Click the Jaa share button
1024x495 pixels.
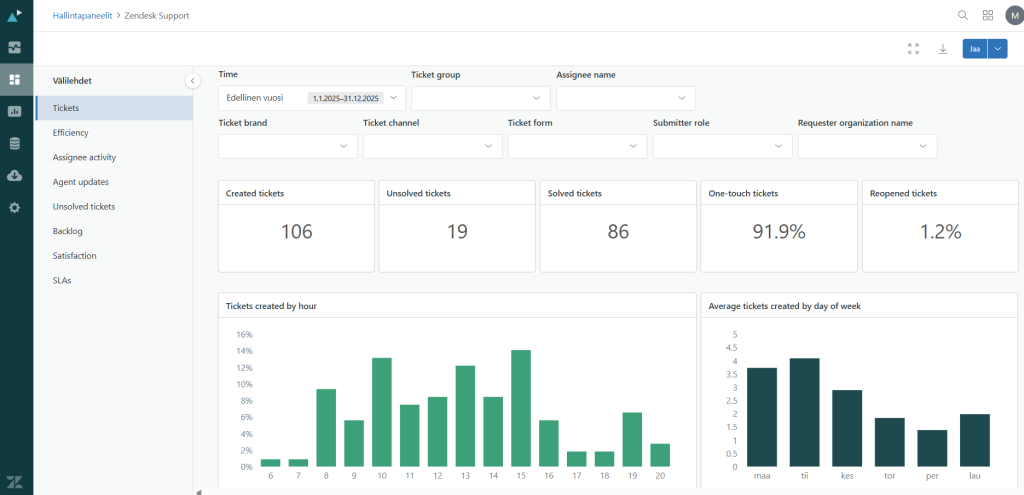[x=974, y=48]
